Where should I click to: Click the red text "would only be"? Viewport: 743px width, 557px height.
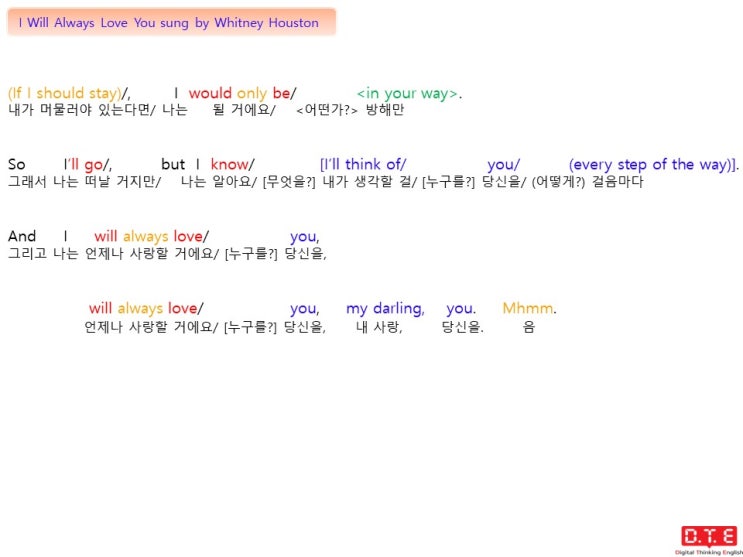(239, 93)
